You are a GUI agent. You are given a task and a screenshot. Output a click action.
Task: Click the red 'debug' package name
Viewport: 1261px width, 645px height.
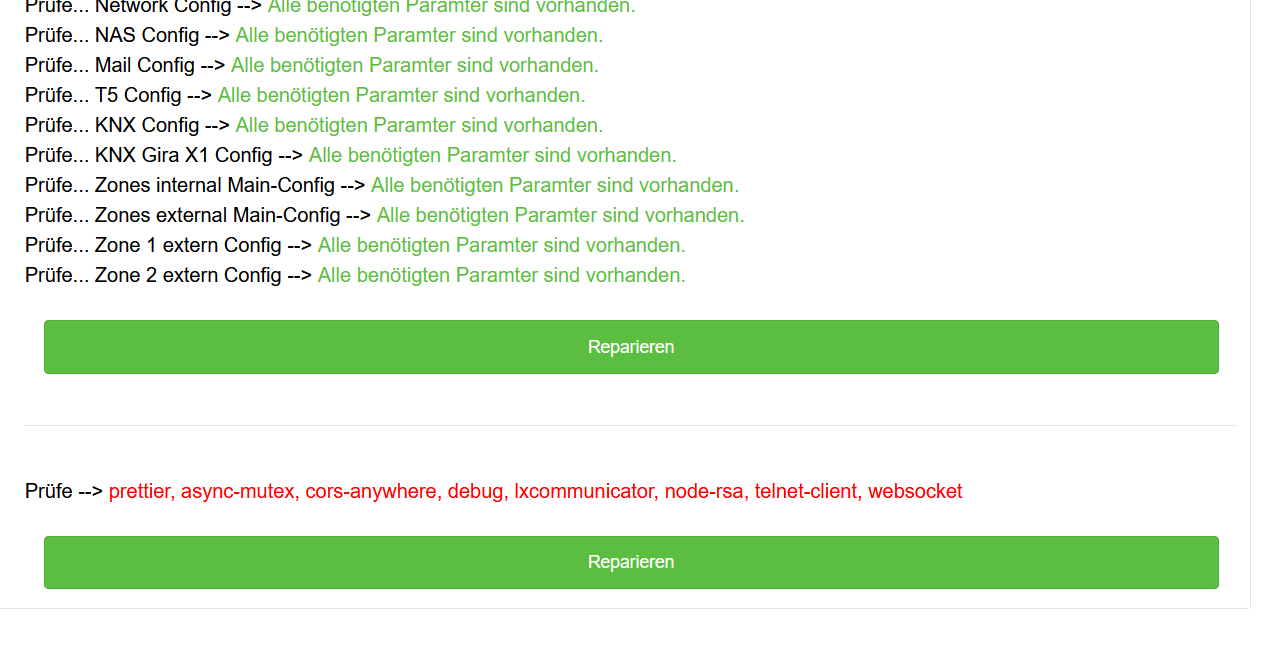pyautogui.click(x=475, y=492)
